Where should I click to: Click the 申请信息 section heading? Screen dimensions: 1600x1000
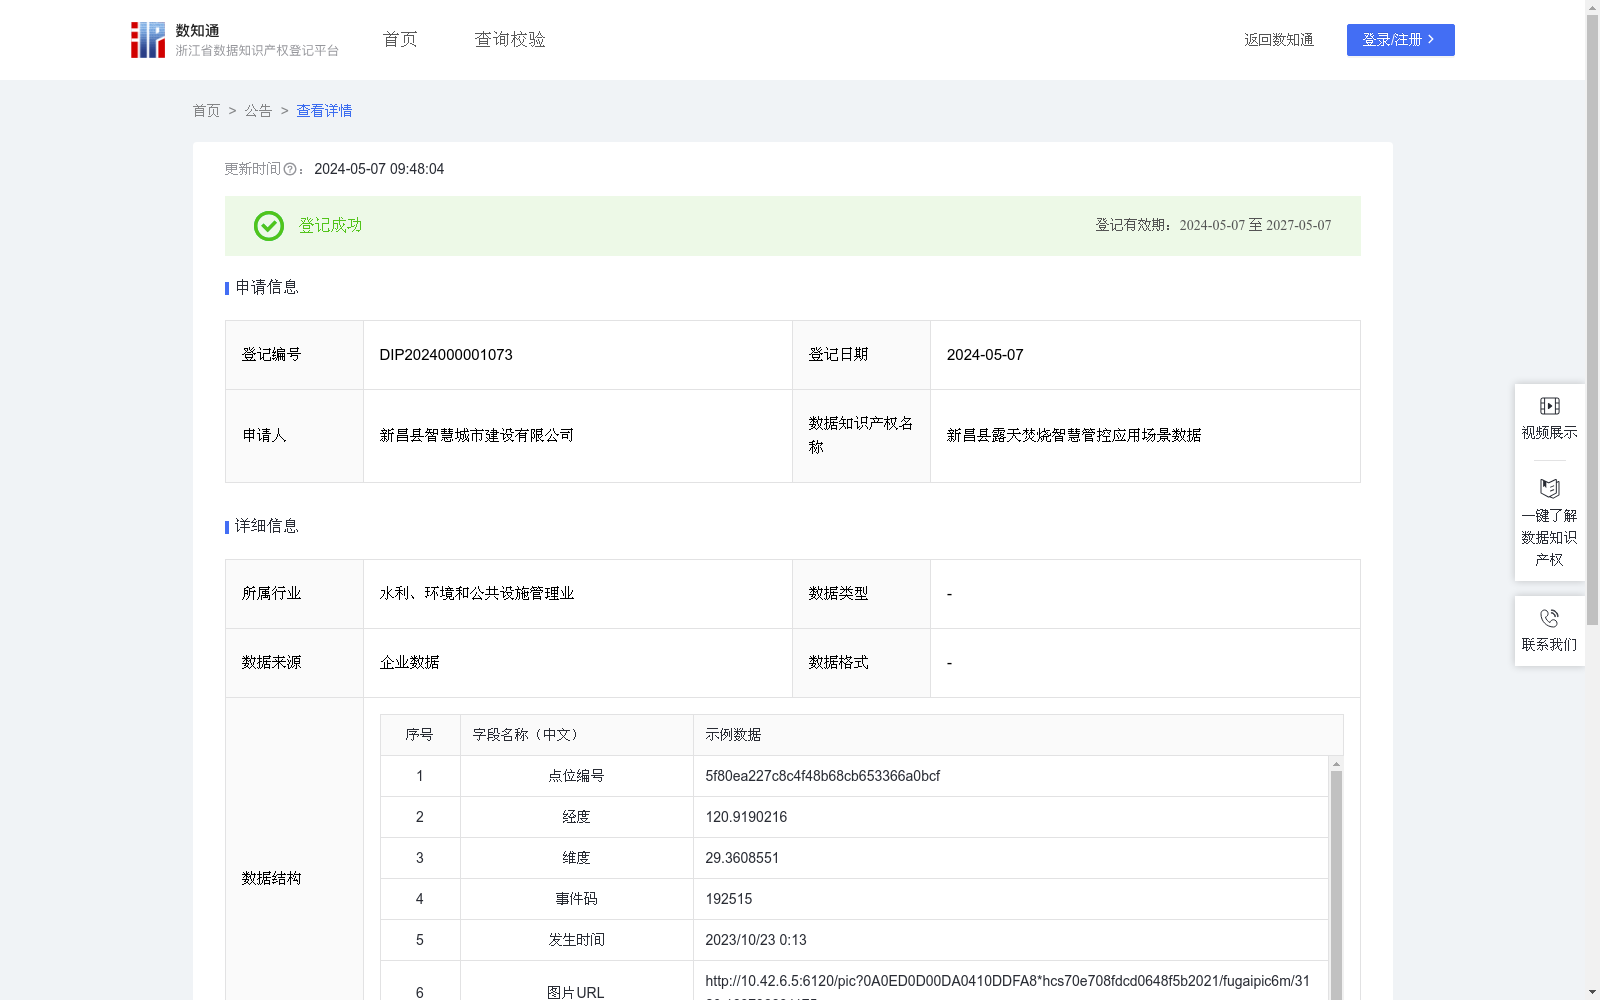[x=266, y=288]
